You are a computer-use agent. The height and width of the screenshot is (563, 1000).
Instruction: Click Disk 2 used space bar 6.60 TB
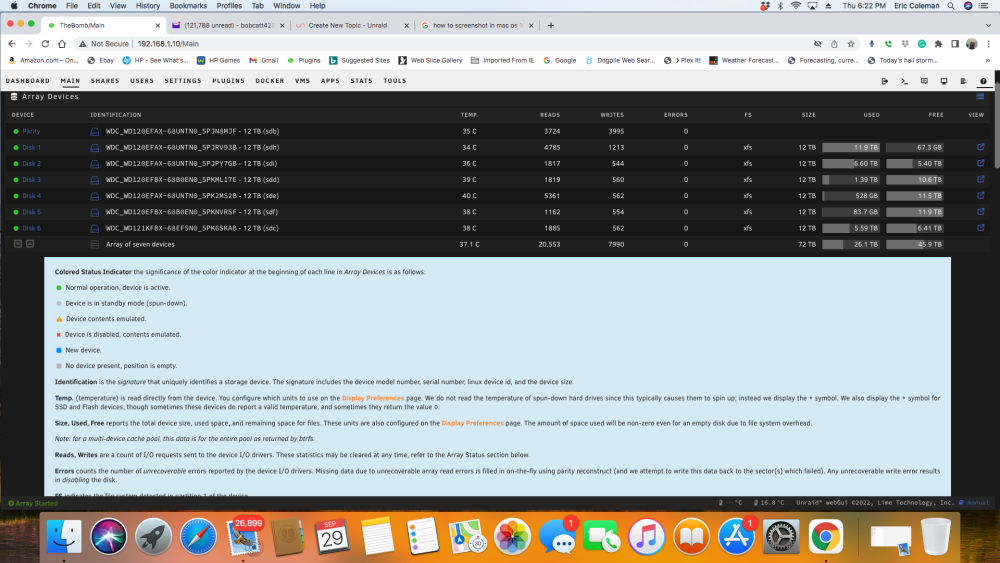(x=851, y=163)
